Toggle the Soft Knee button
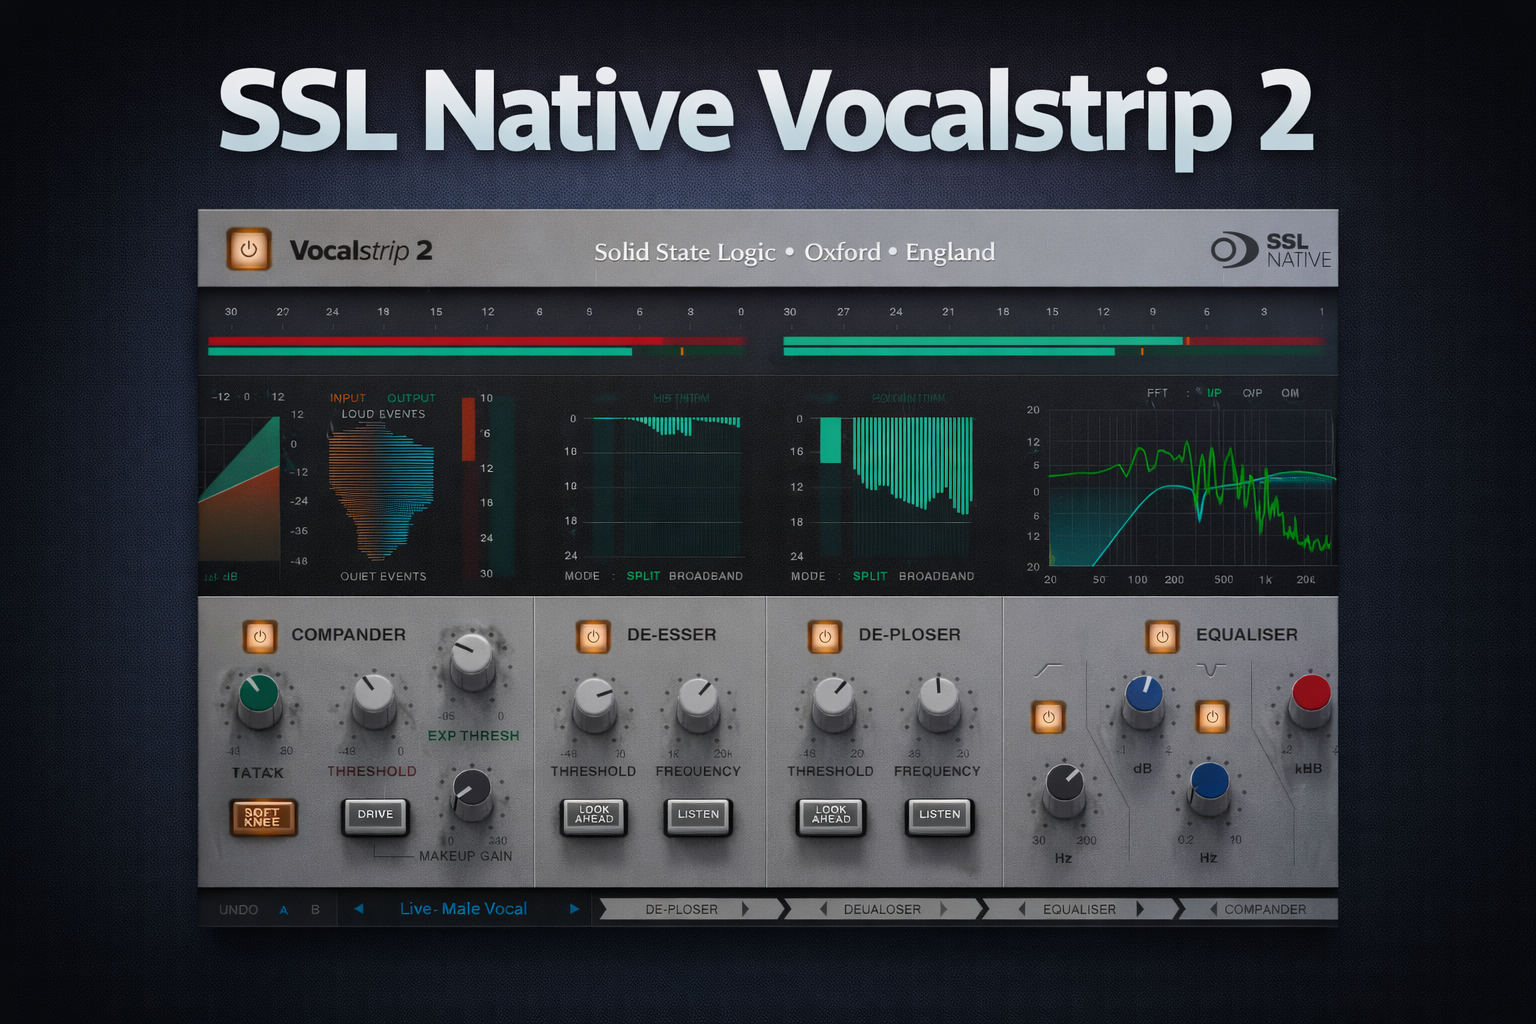 [x=262, y=817]
